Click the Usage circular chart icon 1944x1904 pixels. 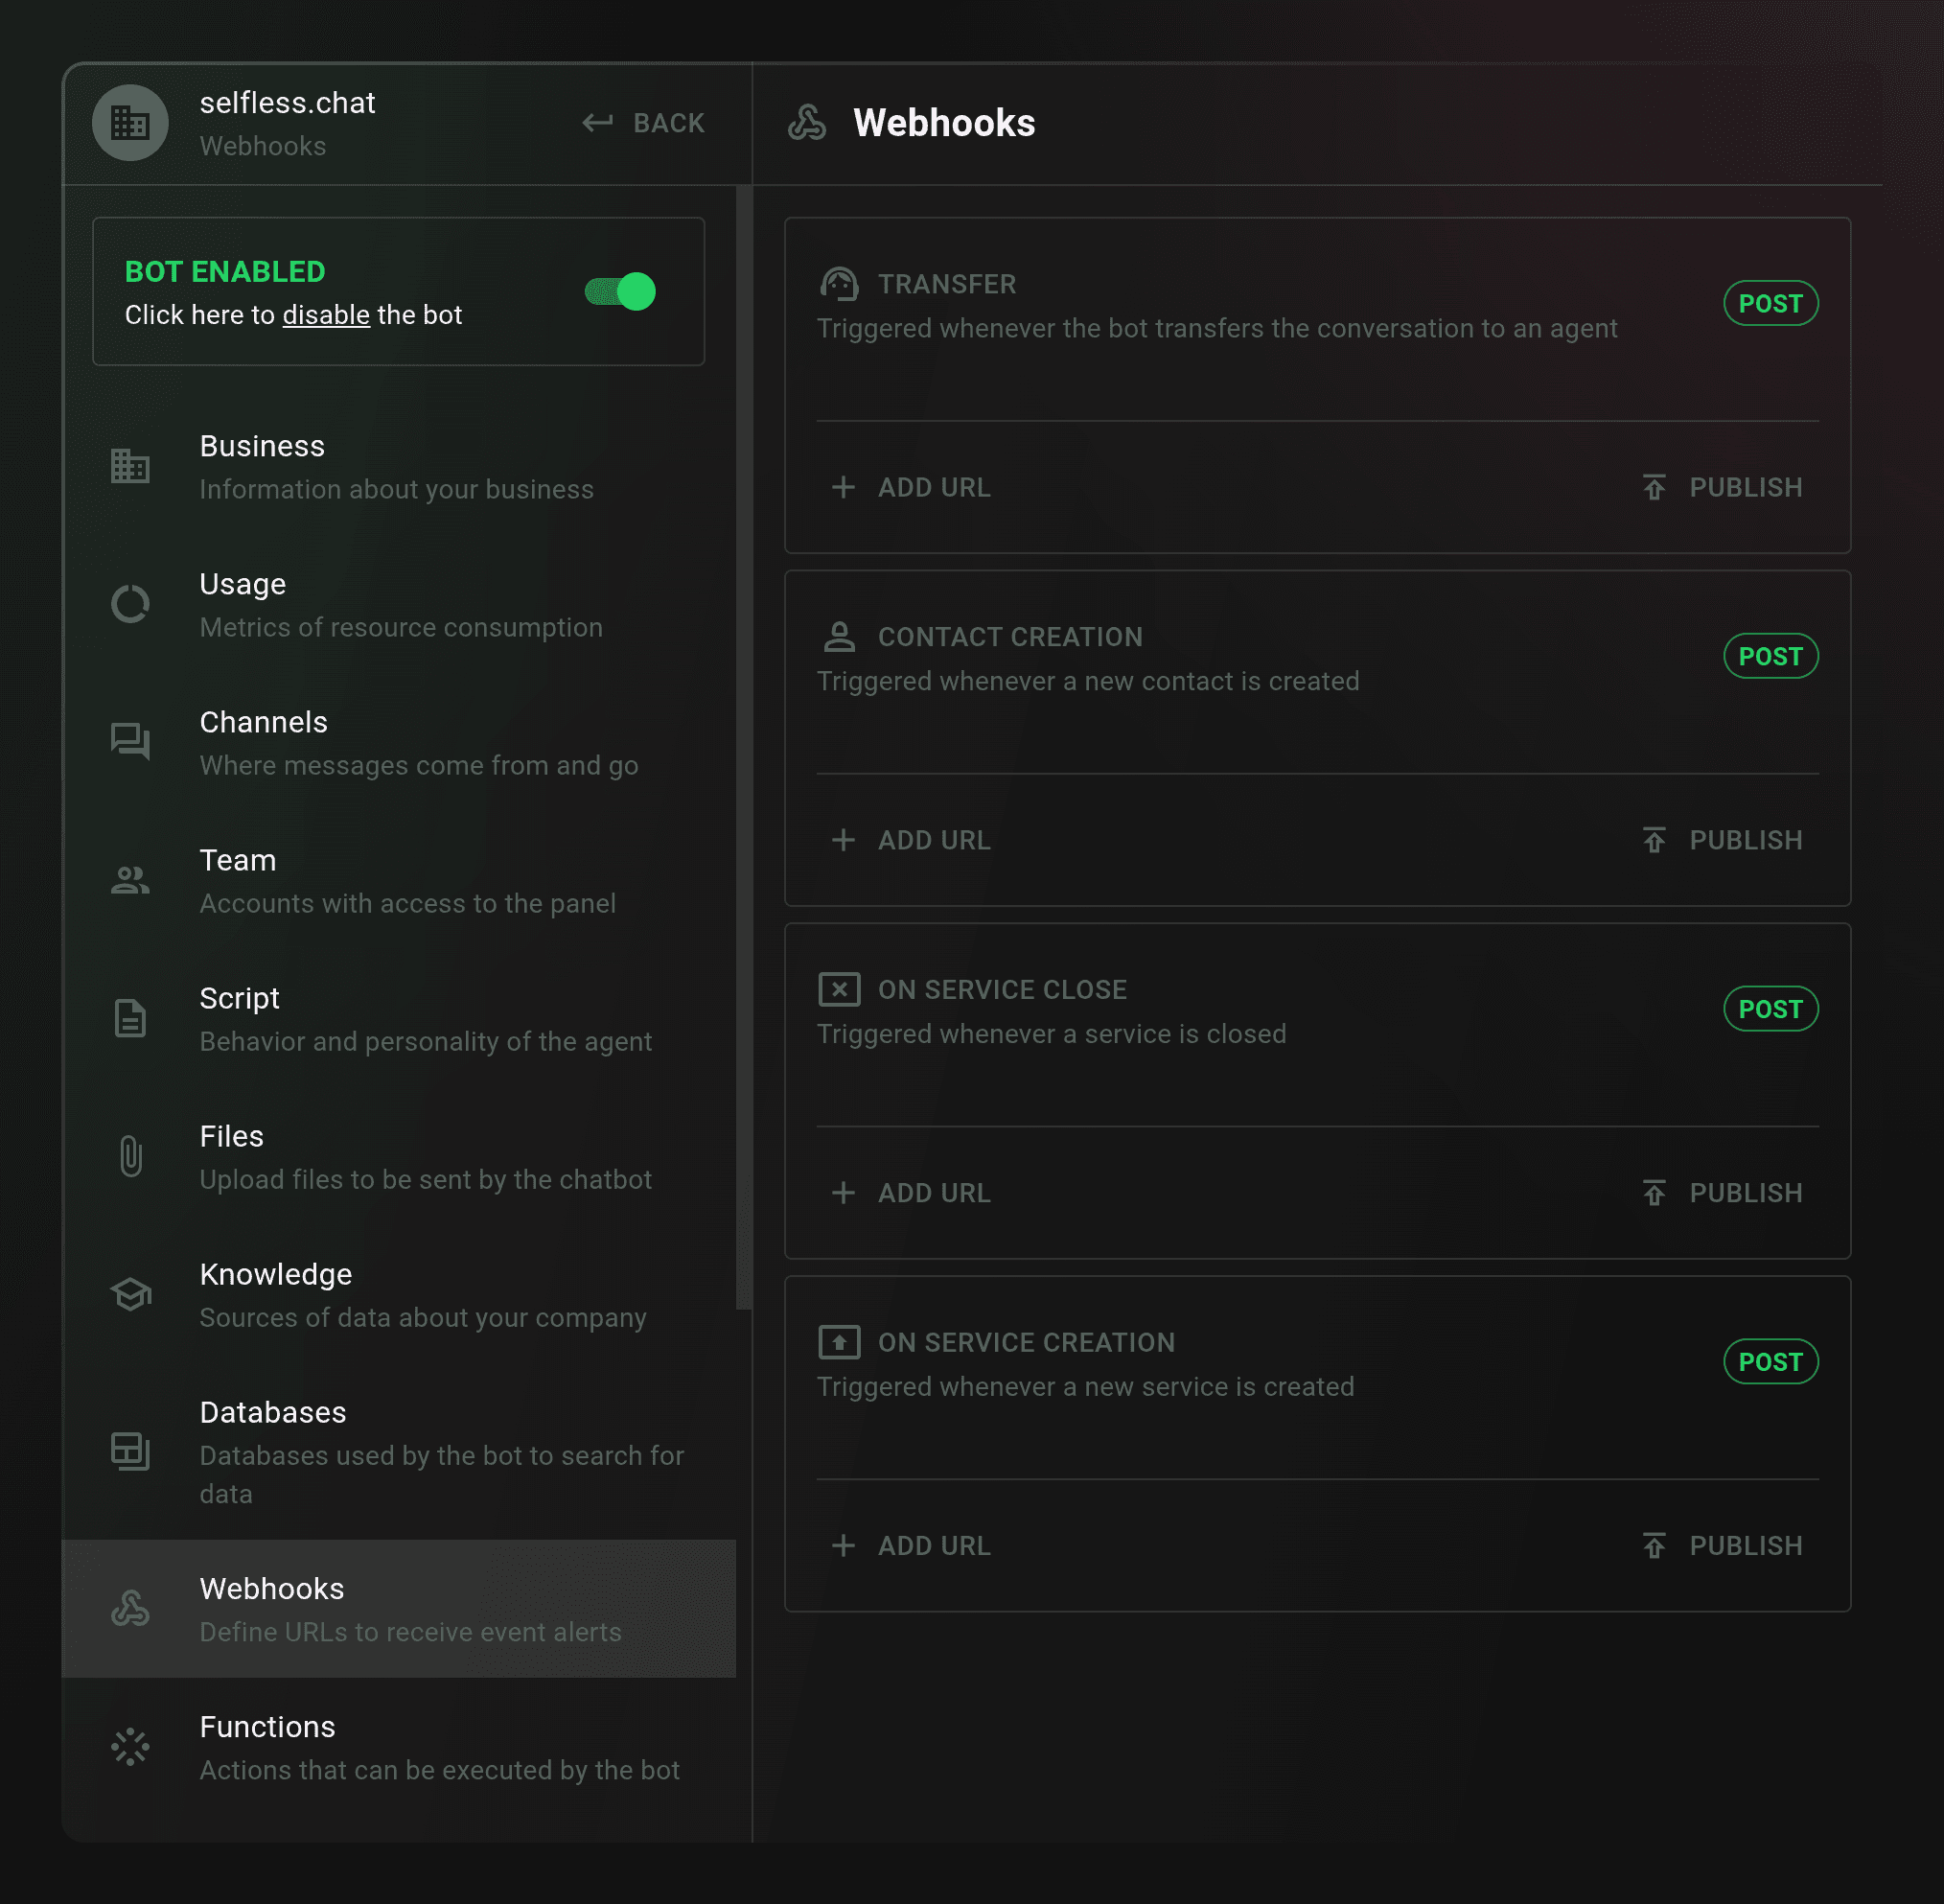(x=130, y=604)
